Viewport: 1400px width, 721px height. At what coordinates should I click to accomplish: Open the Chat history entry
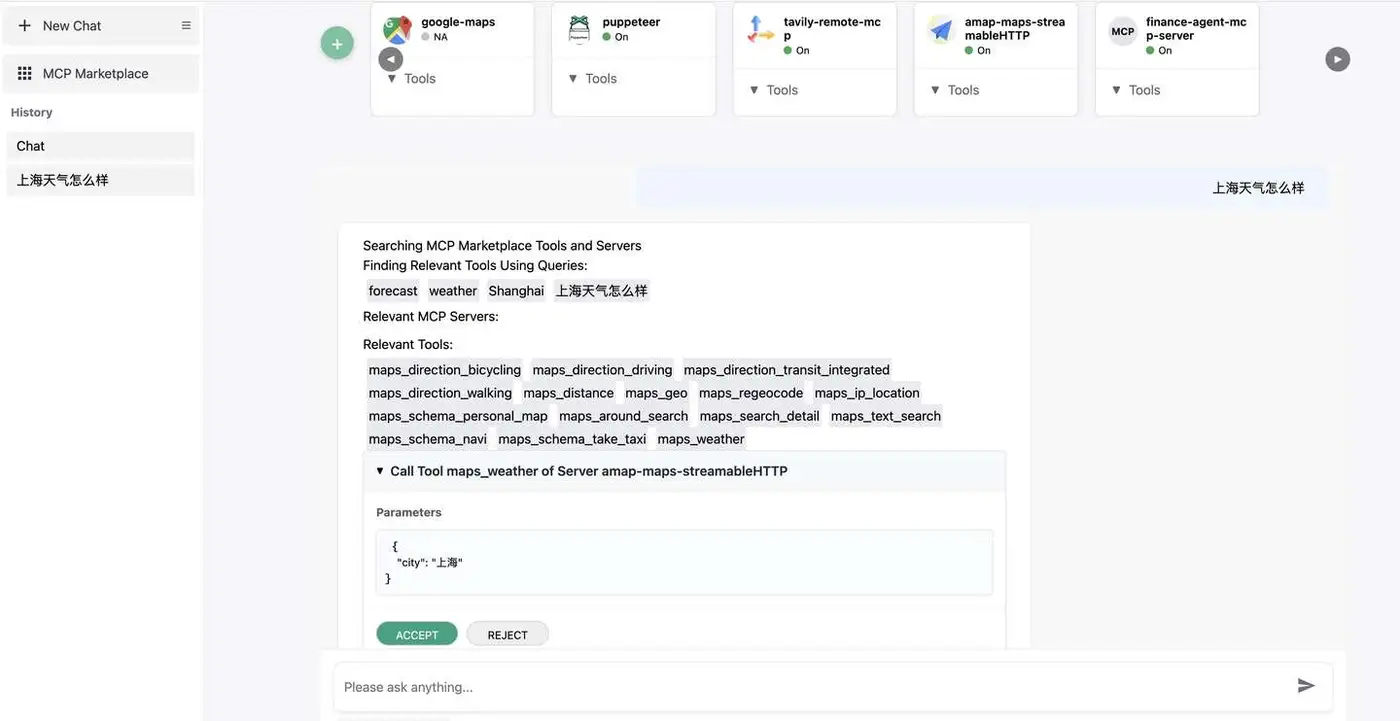pyautogui.click(x=100, y=146)
